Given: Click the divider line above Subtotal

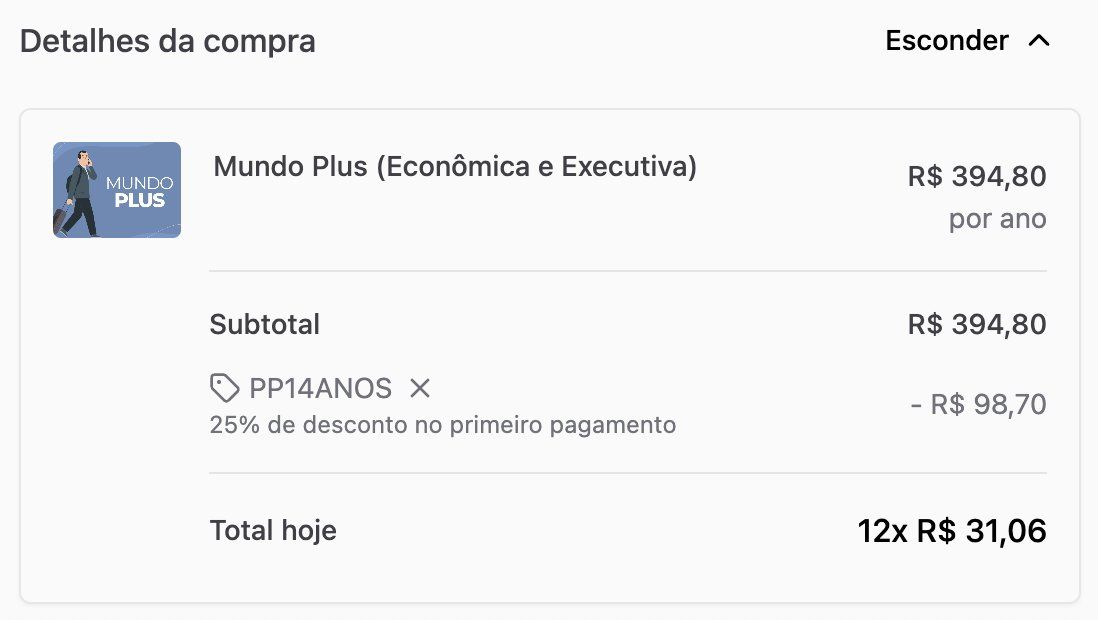Looking at the screenshot, I should point(628,271).
